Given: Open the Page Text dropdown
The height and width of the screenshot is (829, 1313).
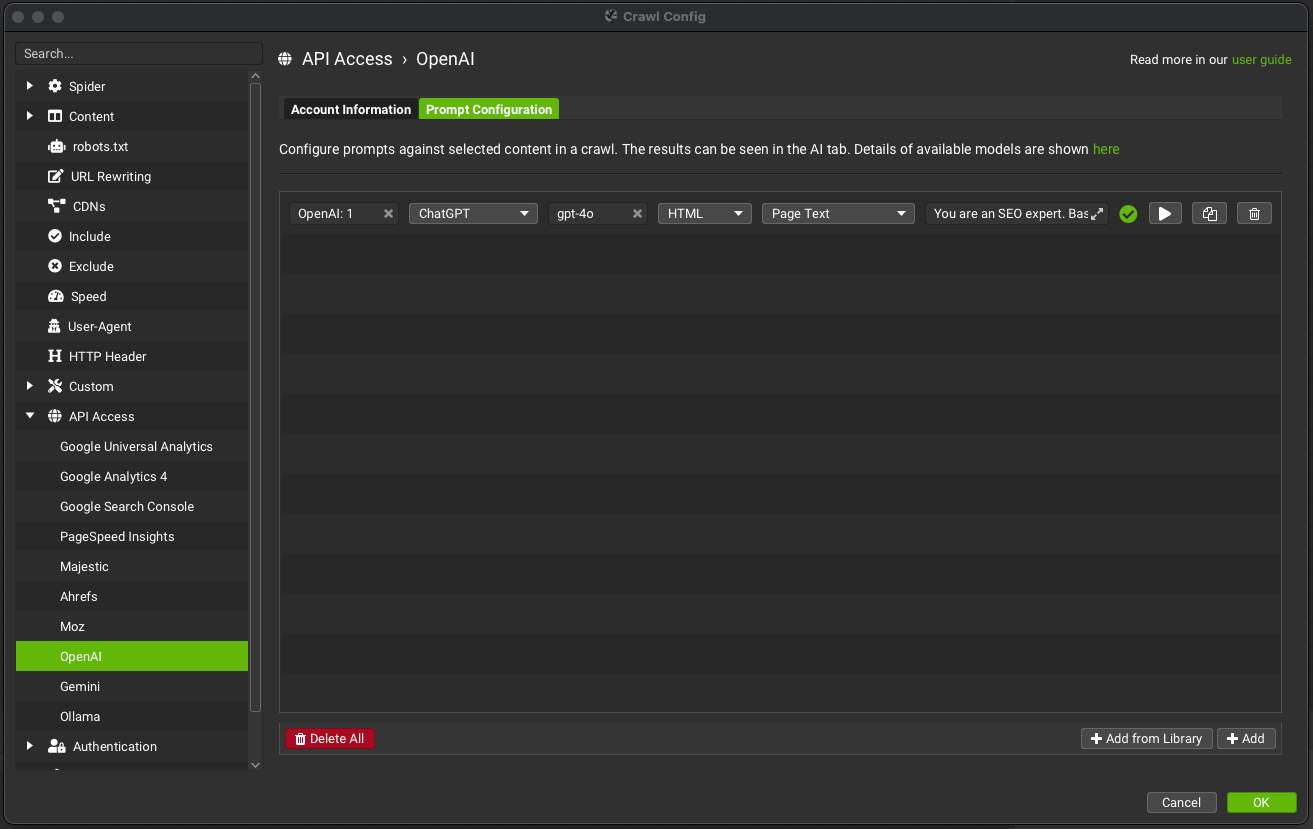Looking at the screenshot, I should click(837, 213).
